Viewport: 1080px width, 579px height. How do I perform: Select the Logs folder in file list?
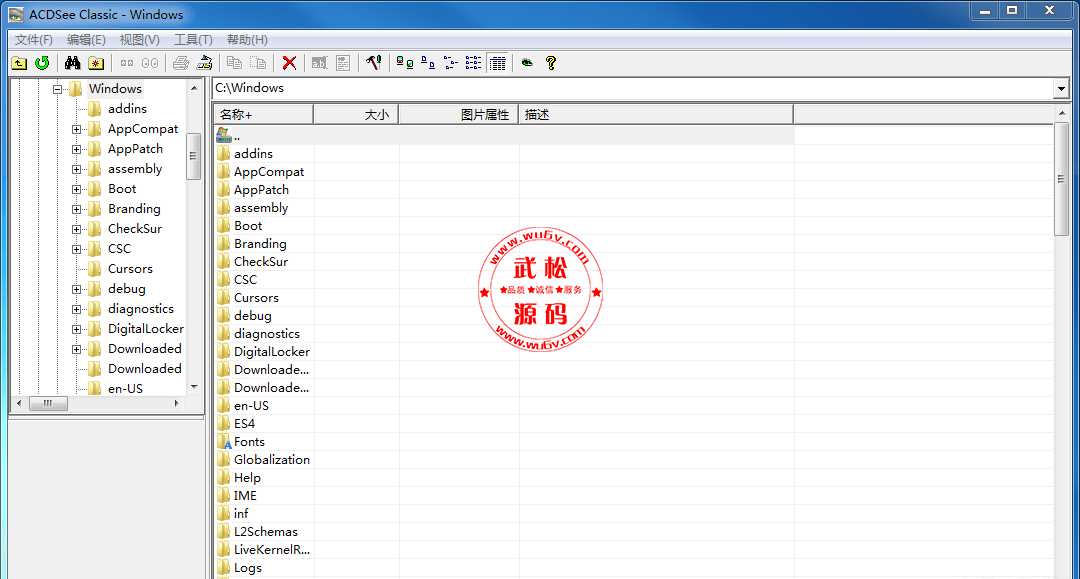248,567
